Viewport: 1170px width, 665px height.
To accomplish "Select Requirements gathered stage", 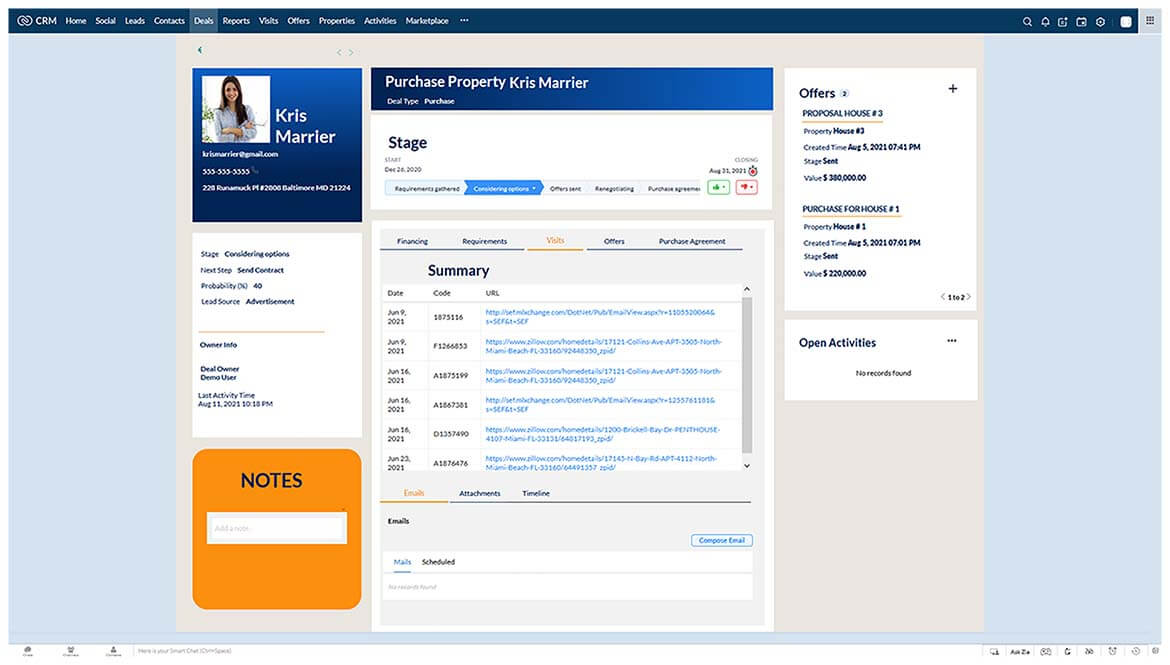I will pos(427,189).
